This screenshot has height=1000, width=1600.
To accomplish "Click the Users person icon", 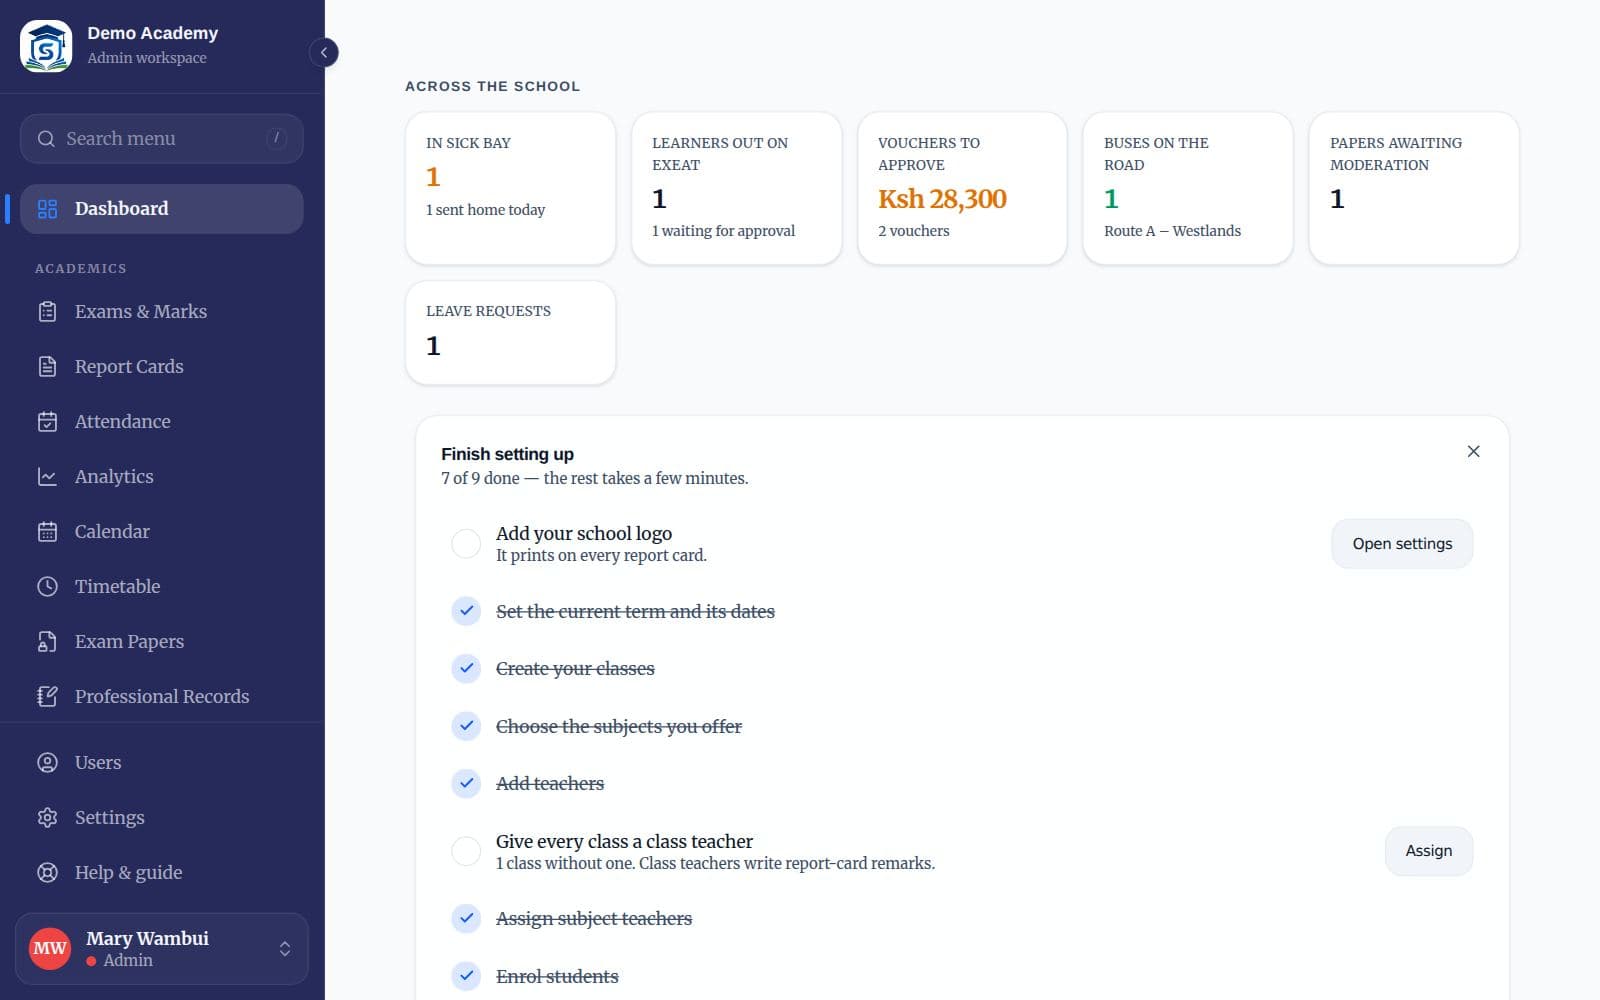I will pyautogui.click(x=47, y=763).
